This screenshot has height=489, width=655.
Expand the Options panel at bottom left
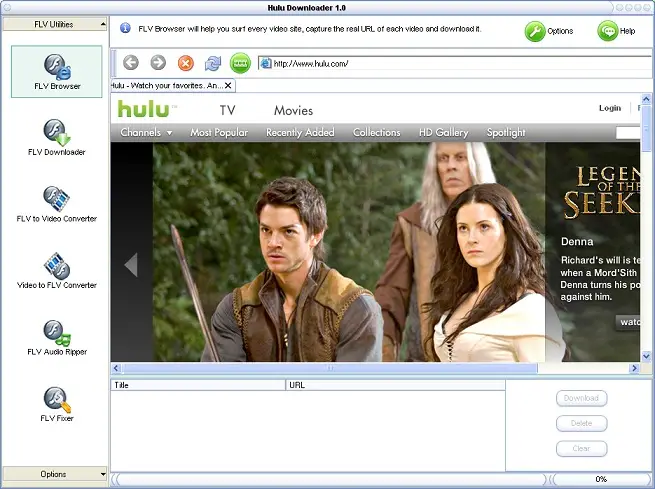54,474
